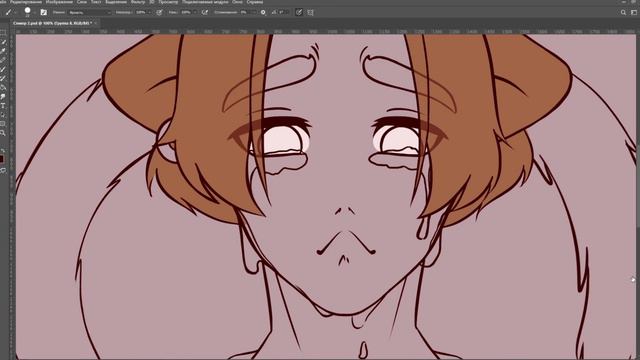Open the Слои menu

[x=82, y=2]
